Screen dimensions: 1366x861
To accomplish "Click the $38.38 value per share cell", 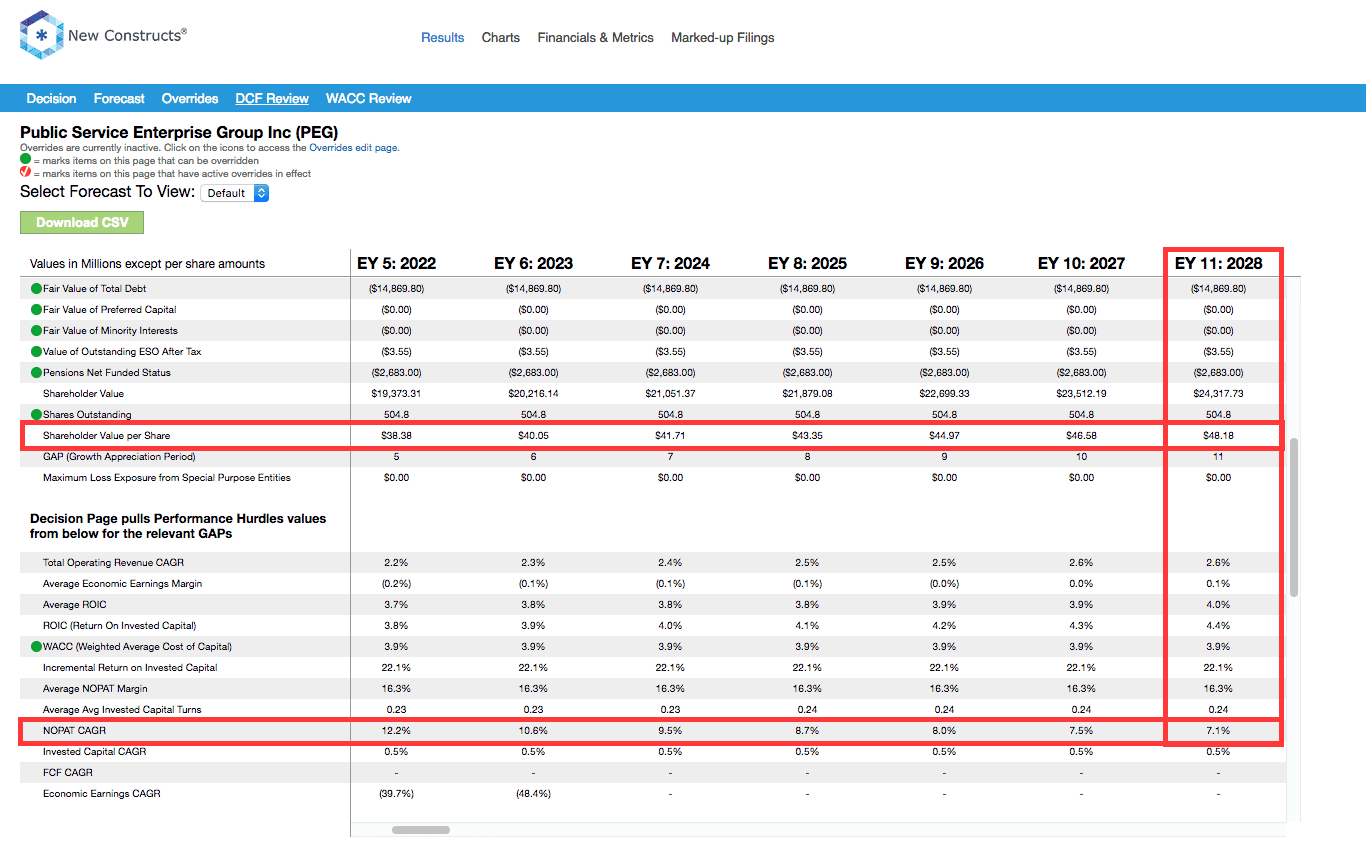I will click(397, 436).
